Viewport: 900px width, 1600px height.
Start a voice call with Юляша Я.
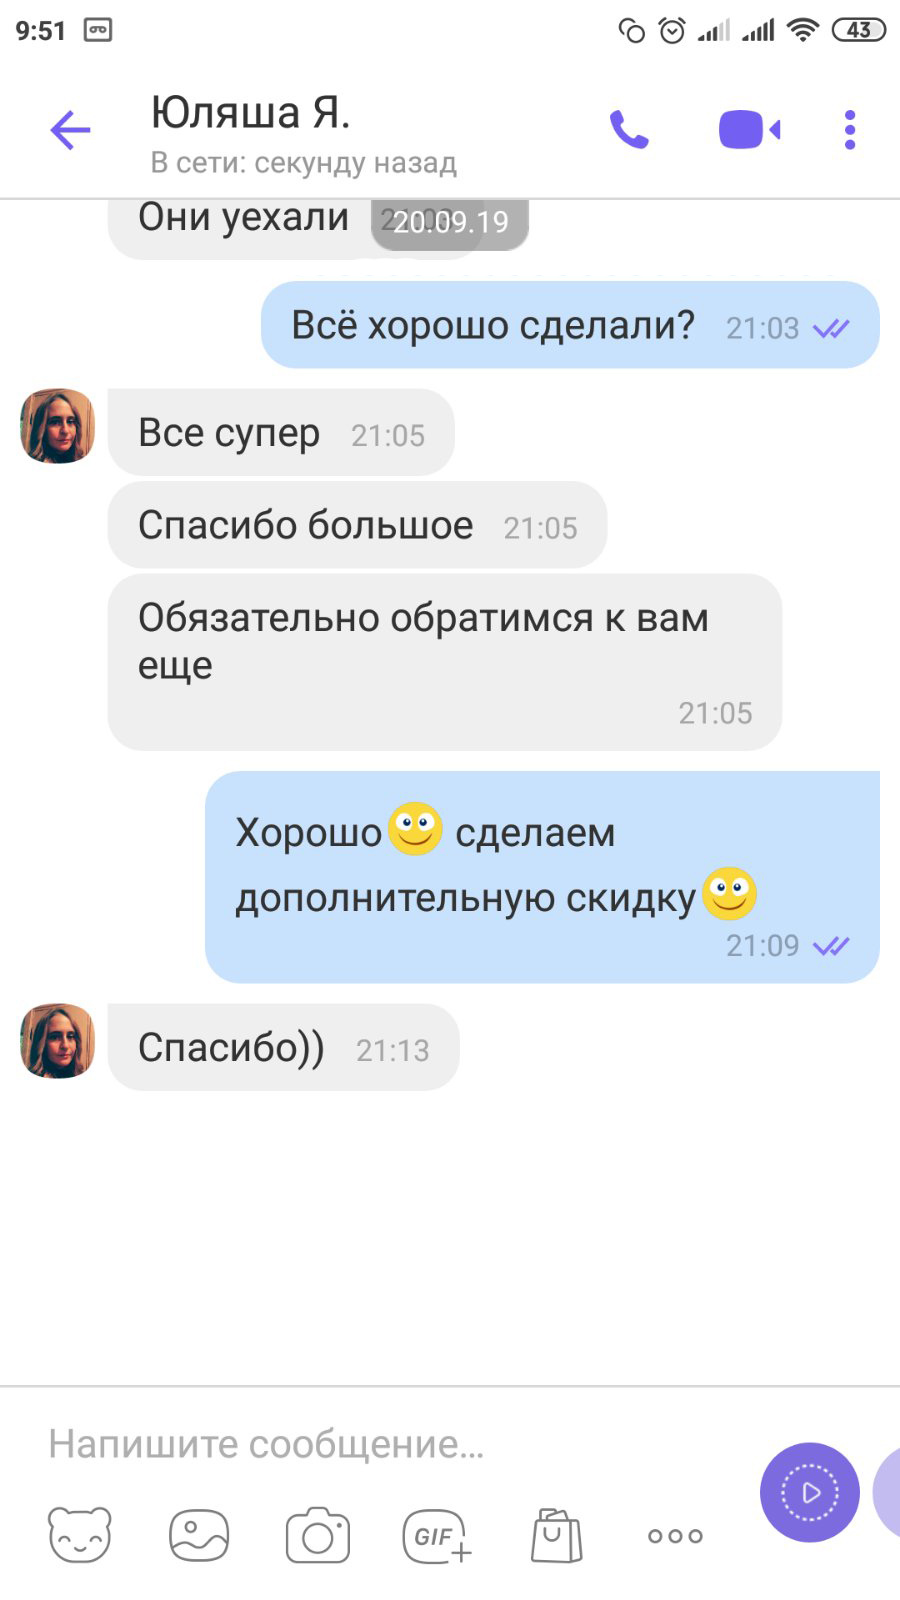(630, 130)
